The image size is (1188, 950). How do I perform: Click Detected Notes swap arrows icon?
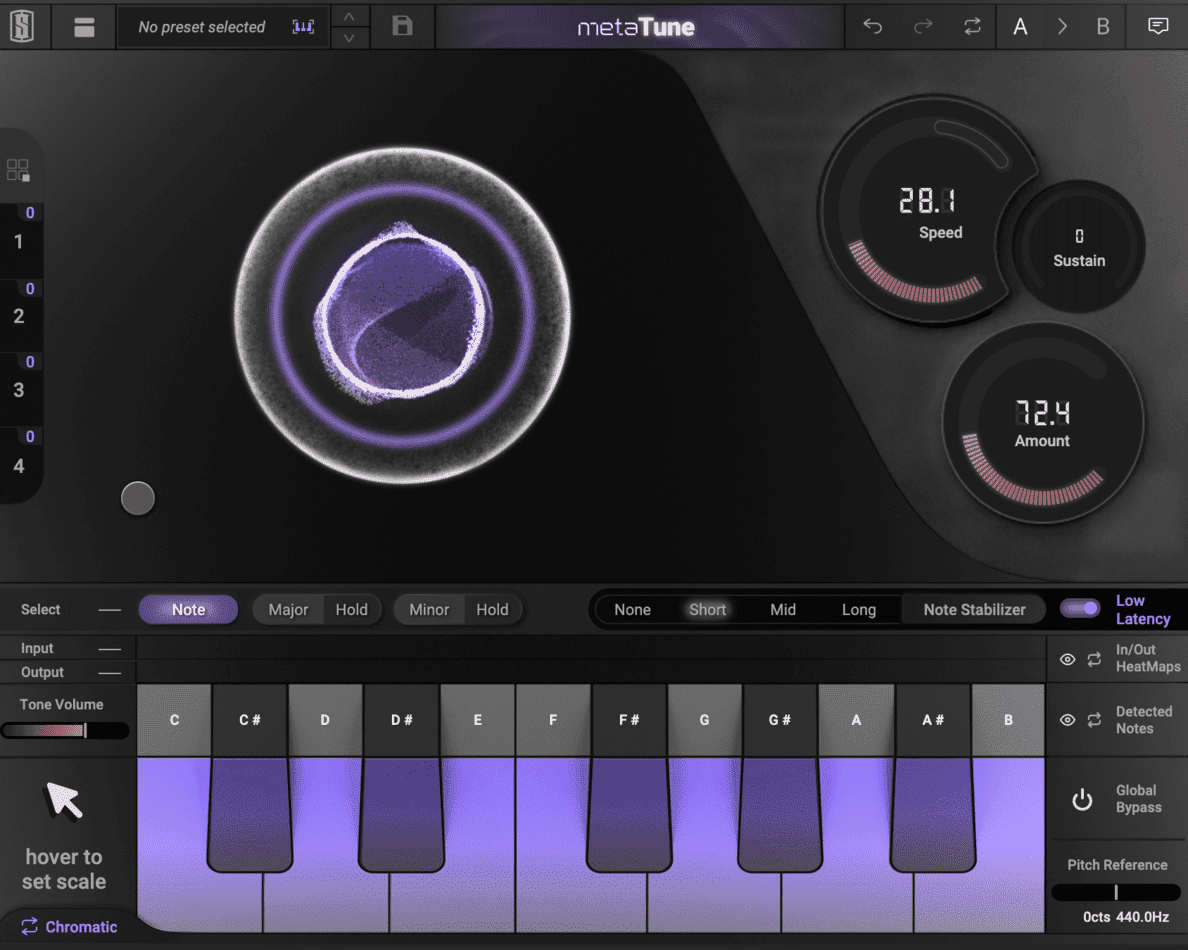pos(1094,720)
